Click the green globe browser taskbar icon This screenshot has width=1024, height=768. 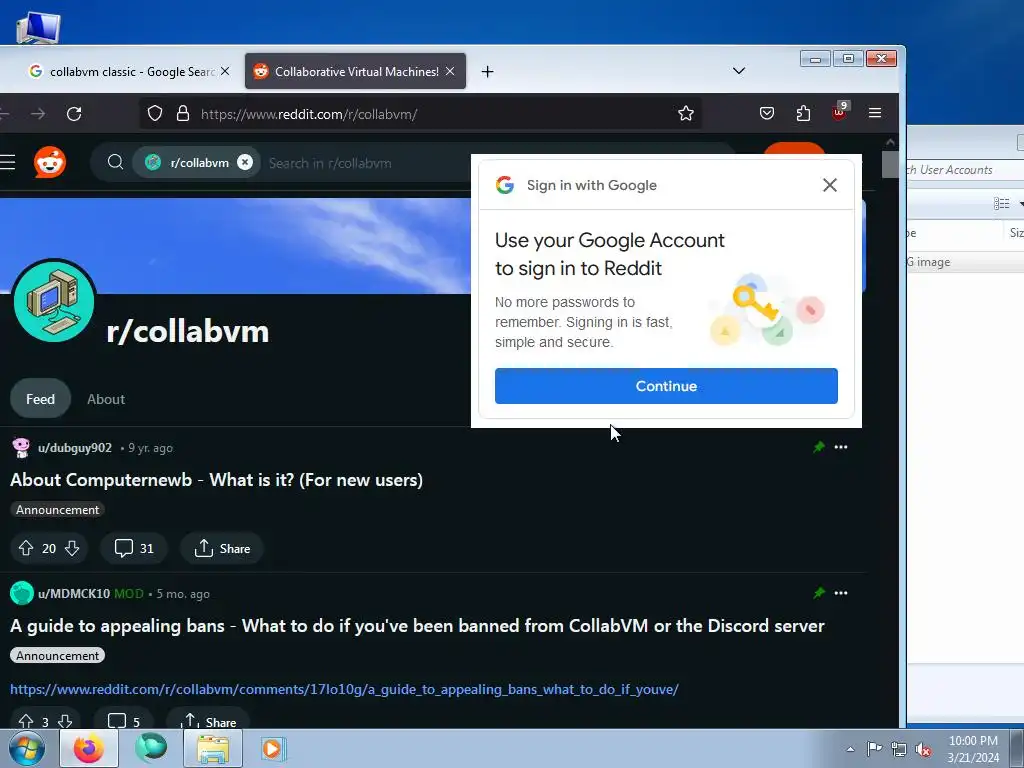tap(151, 748)
